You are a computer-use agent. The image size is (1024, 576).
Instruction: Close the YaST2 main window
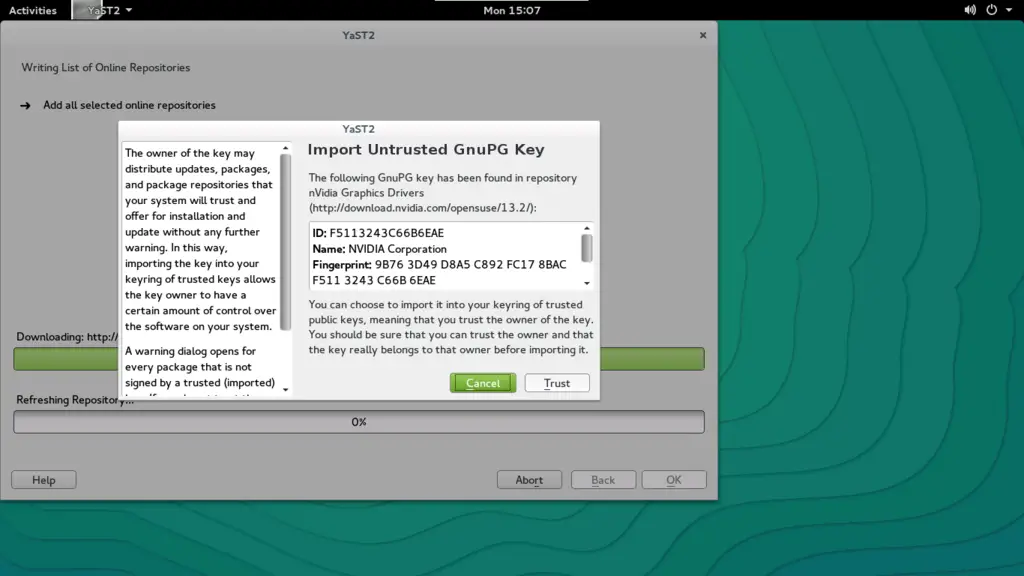coord(703,35)
